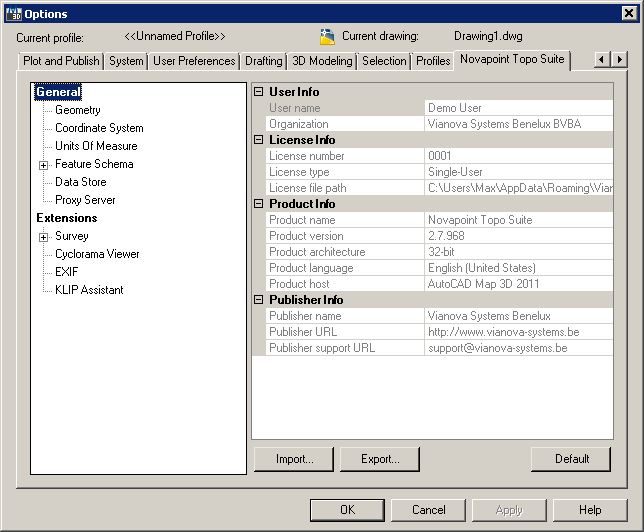
Task: Switch to the Plot and Publish tab
Action: pyautogui.click(x=61, y=61)
